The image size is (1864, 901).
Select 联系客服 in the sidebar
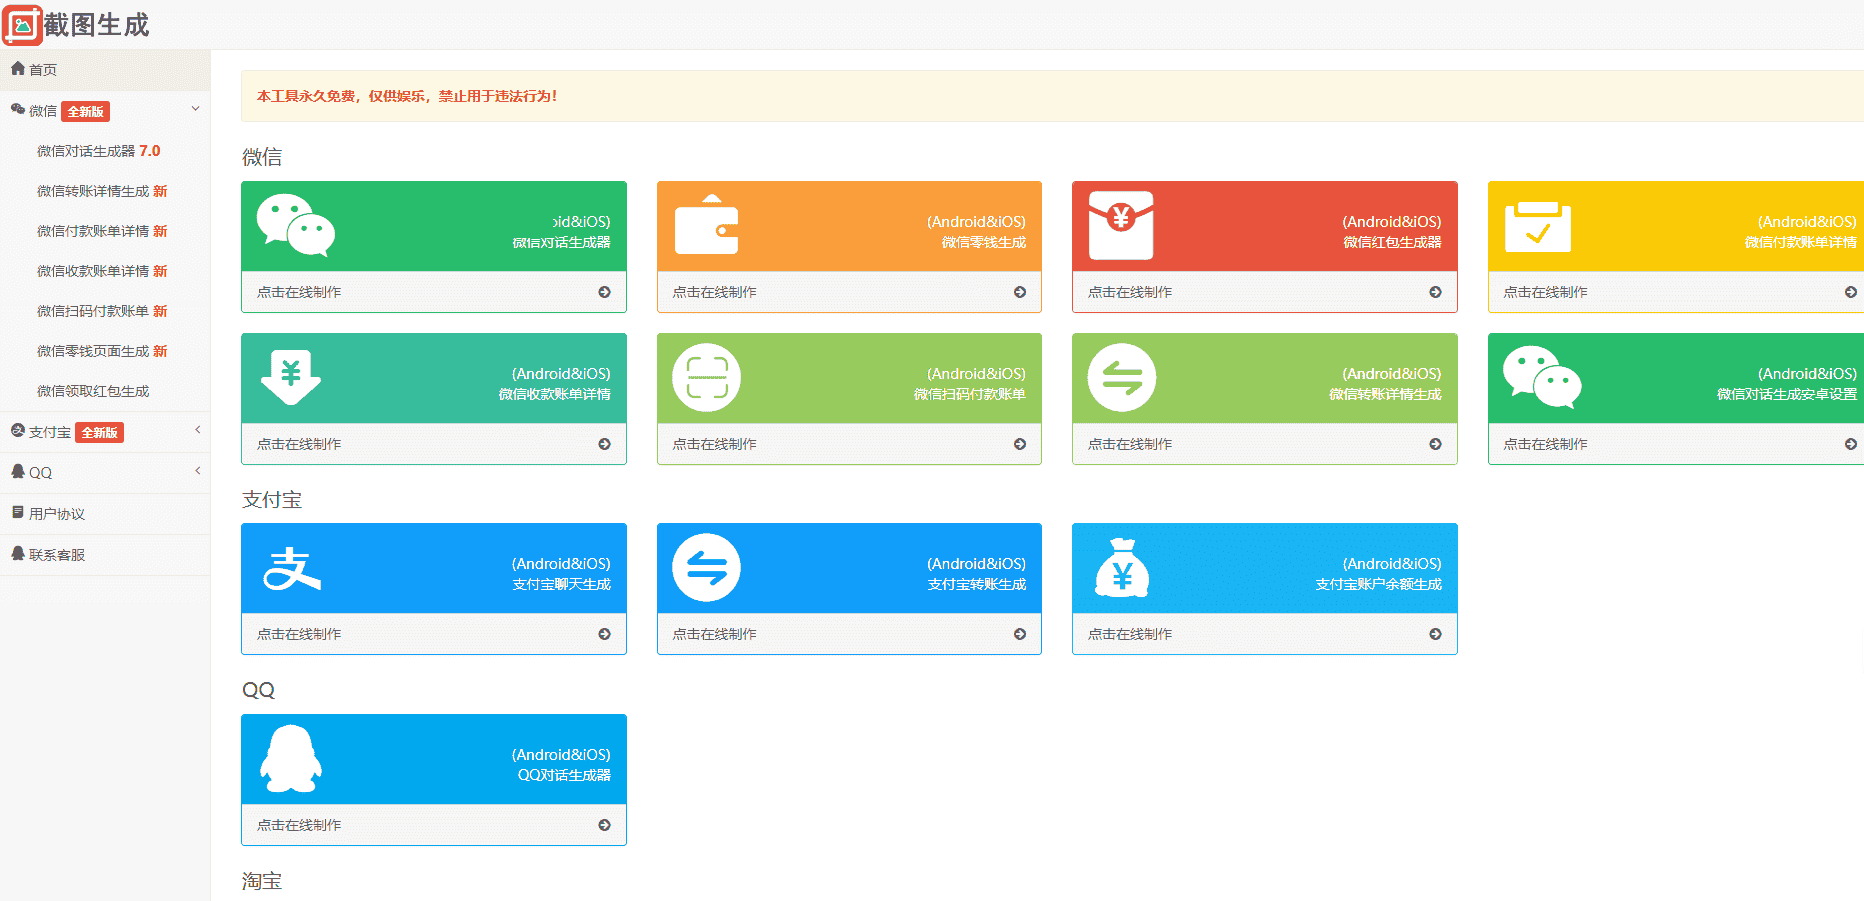point(57,555)
